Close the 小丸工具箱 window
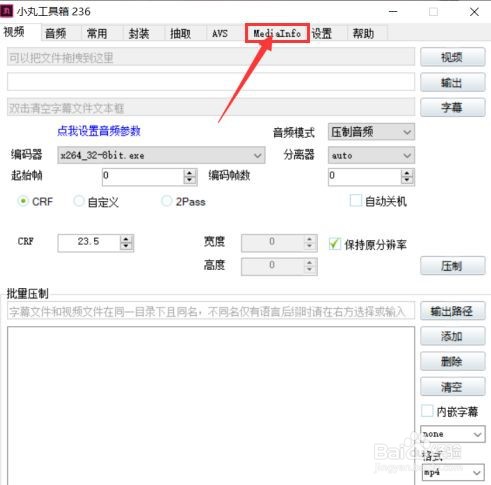This screenshot has width=491, height=485. (474, 12)
